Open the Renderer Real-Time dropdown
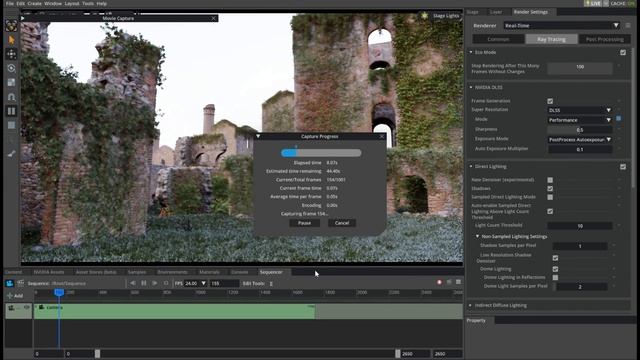This screenshot has width=640, height=360. pyautogui.click(x=562, y=25)
